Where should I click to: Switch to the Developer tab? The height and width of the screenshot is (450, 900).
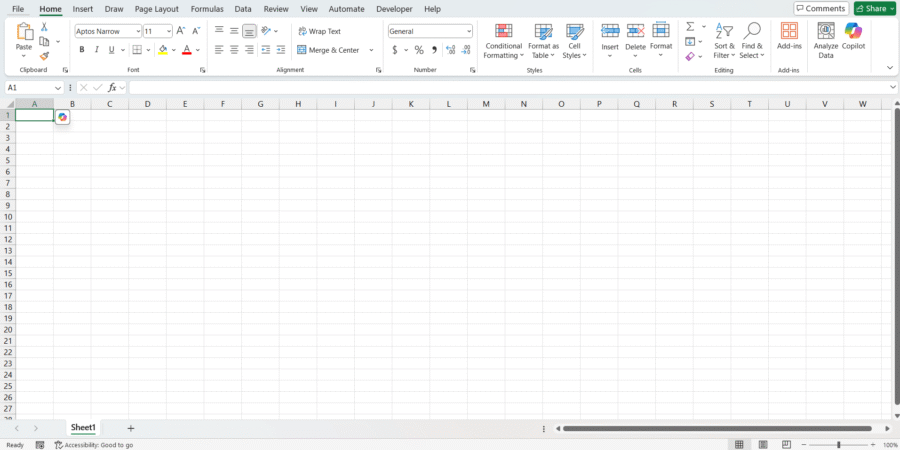pos(394,9)
